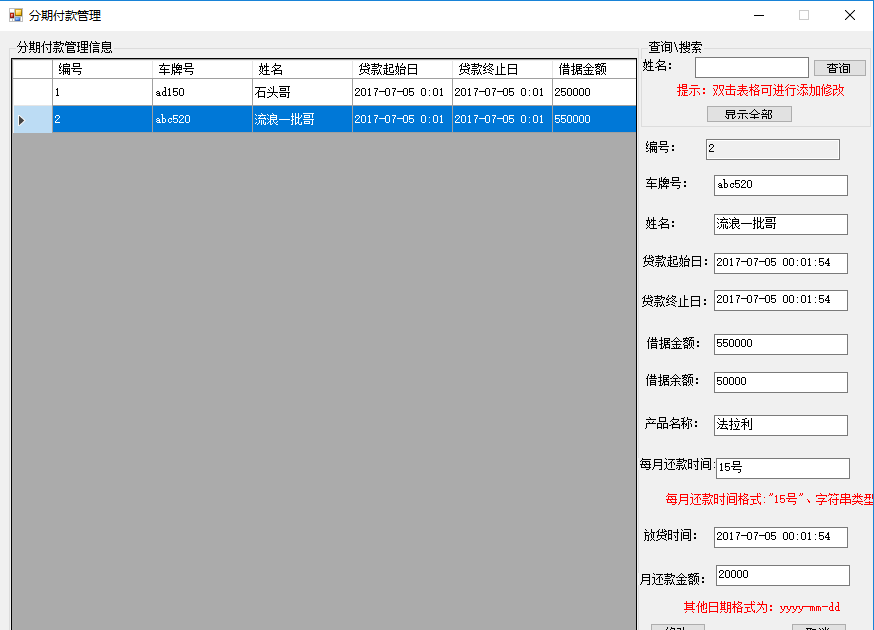Sort by the 贷款终止日 column header

[x=502, y=69]
